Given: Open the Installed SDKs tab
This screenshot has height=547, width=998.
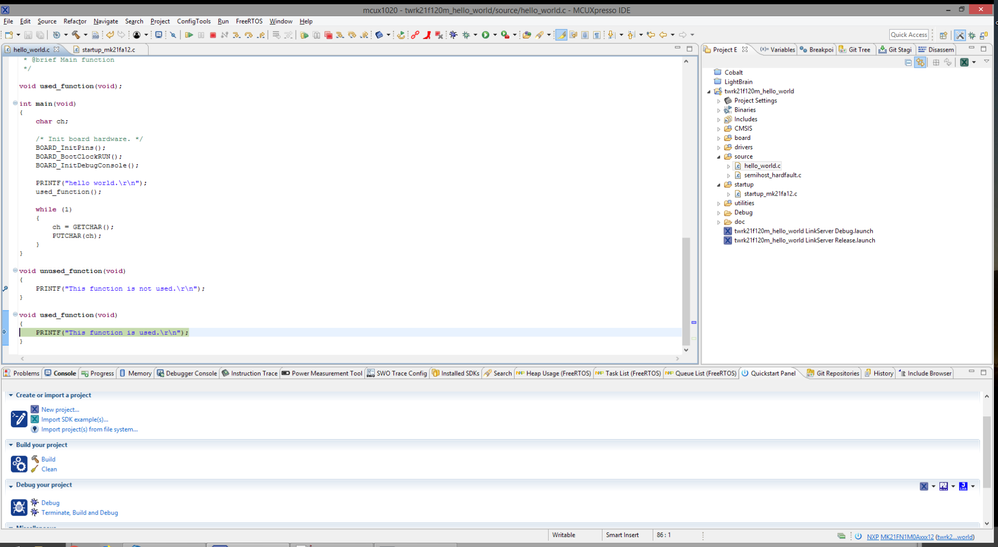Looking at the screenshot, I should point(455,373).
